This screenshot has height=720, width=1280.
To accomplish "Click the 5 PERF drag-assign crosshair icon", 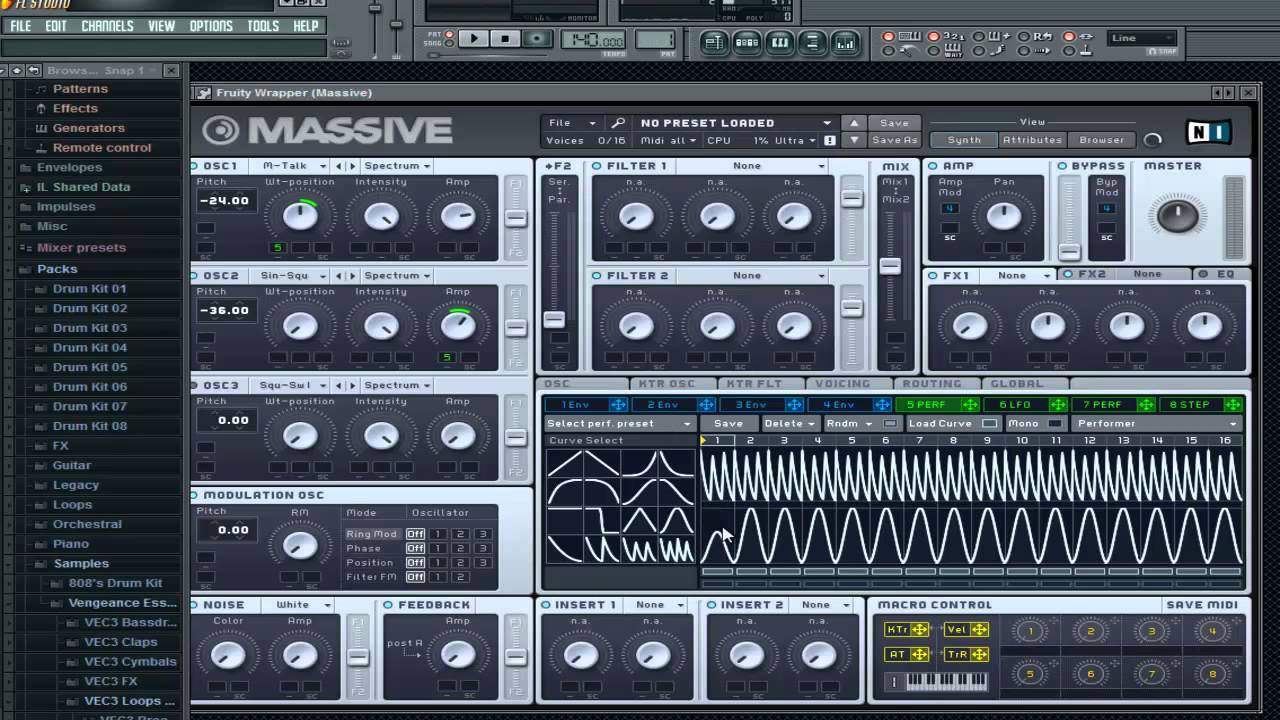I will coord(969,404).
